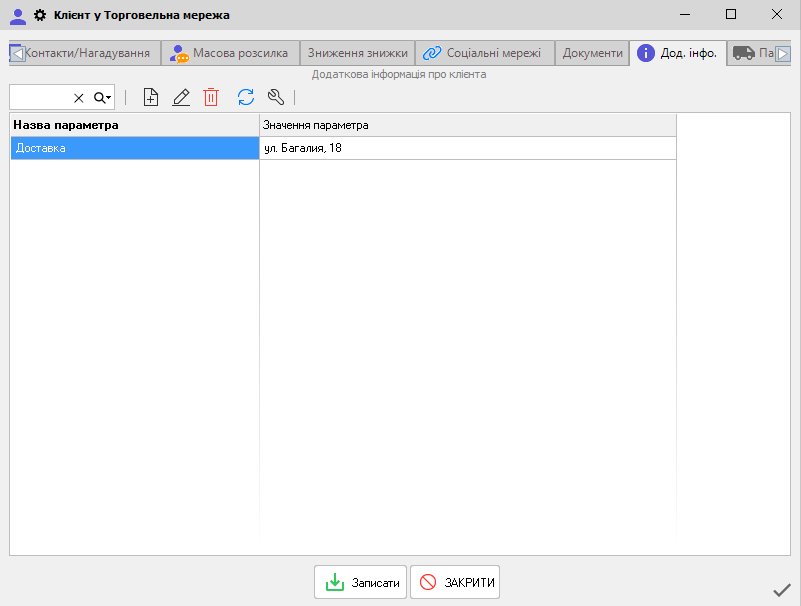Click the edit pencil icon
The height and width of the screenshot is (606, 801).
click(181, 97)
